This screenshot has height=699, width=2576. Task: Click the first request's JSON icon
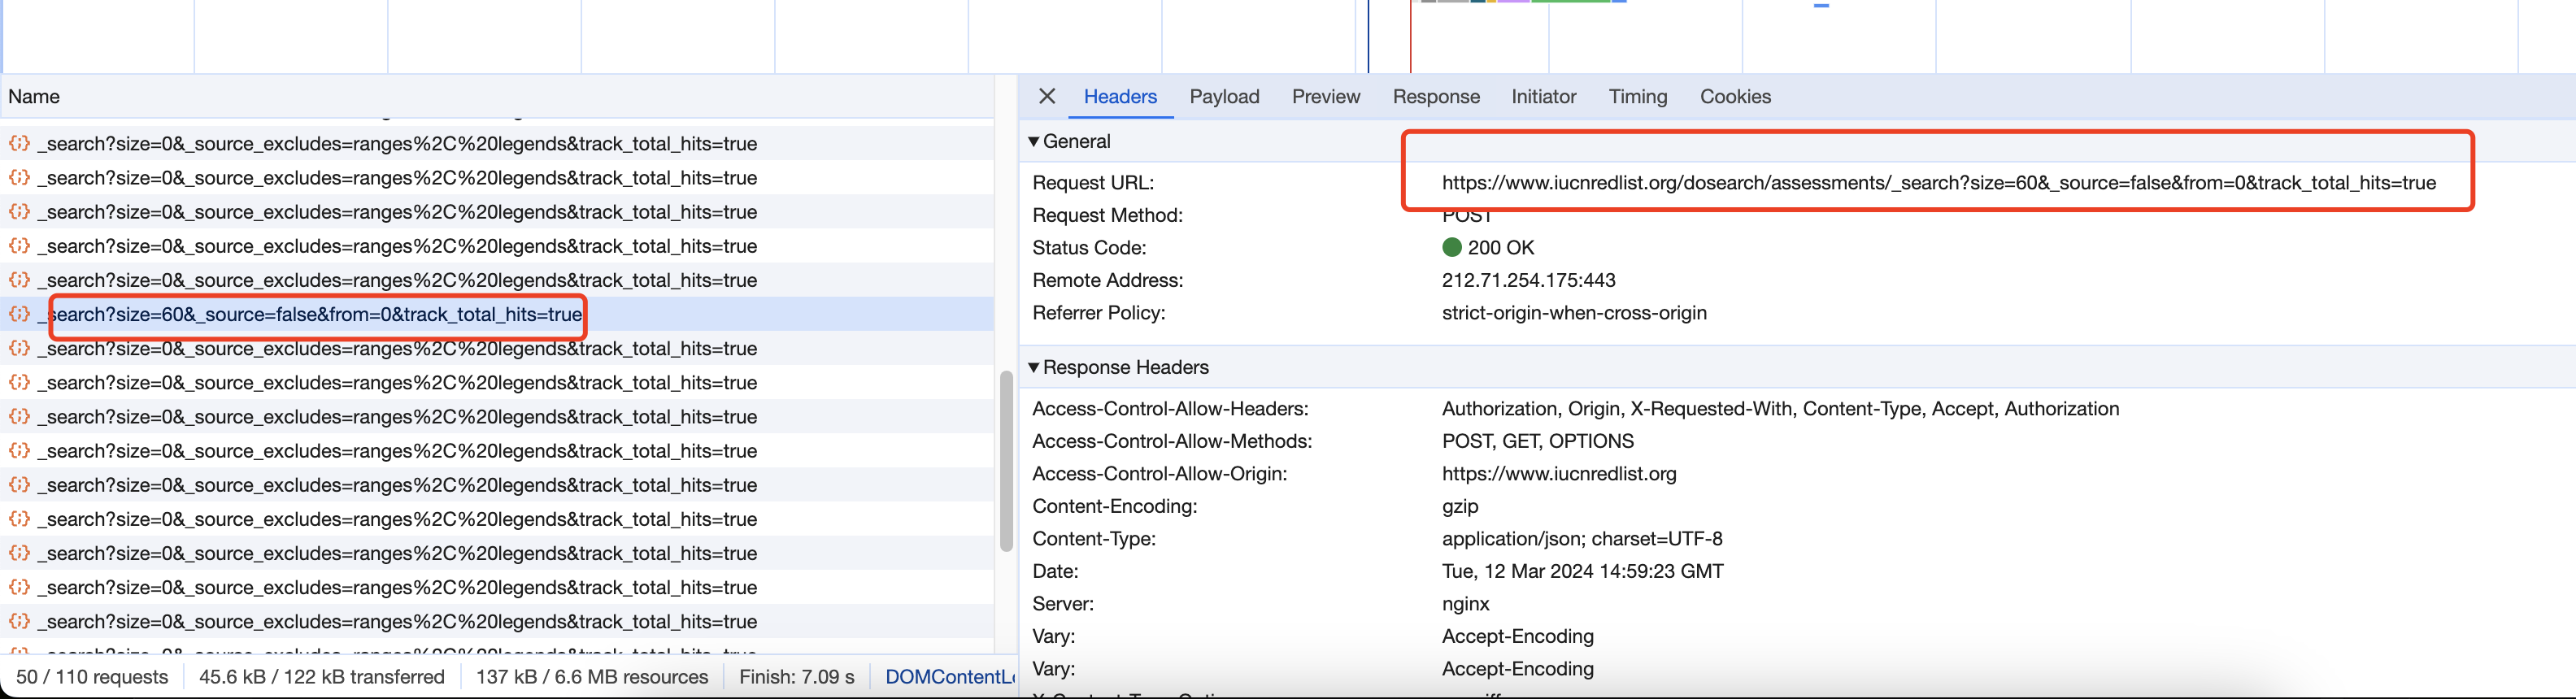point(19,143)
